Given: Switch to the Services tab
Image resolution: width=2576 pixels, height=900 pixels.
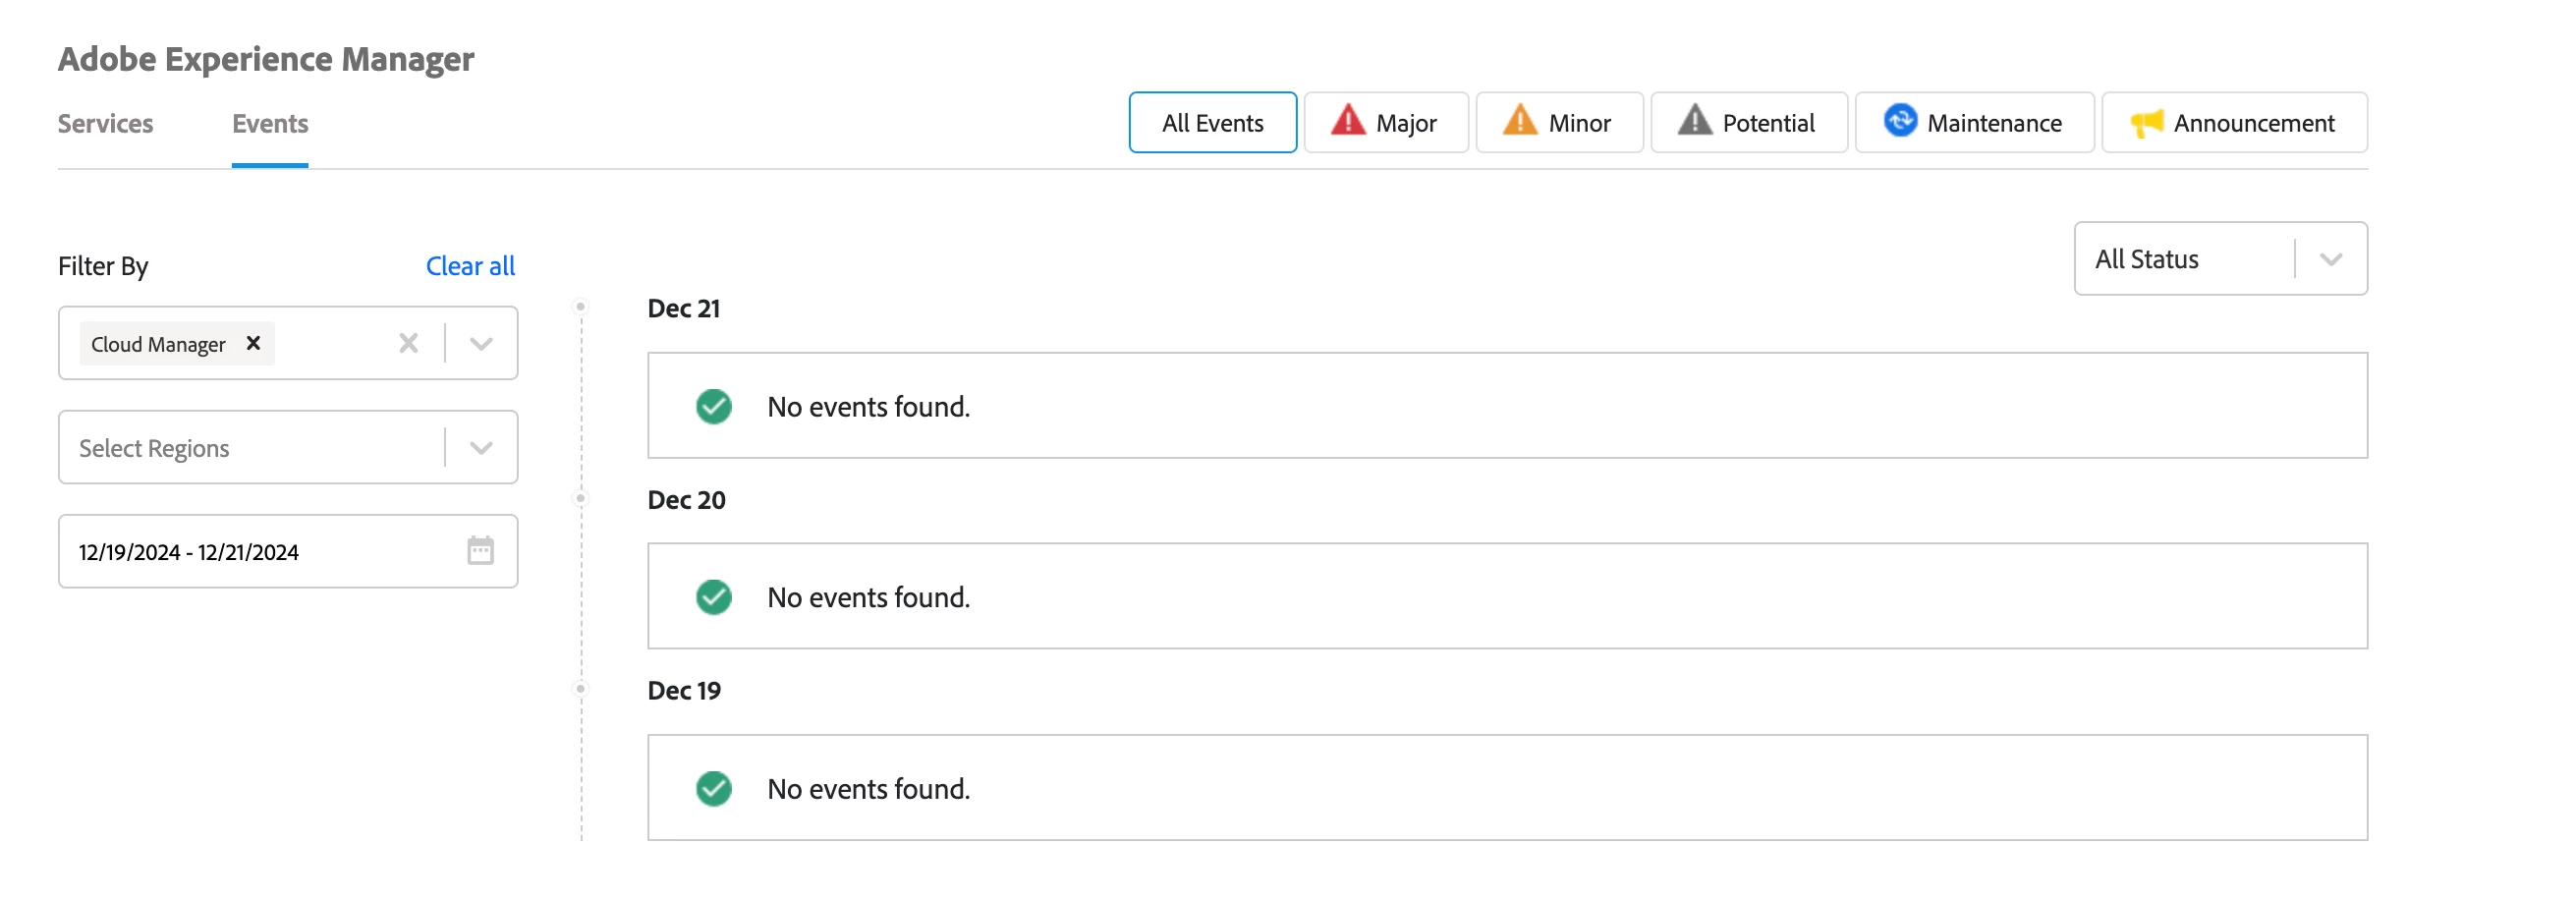Looking at the screenshot, I should pyautogui.click(x=105, y=124).
